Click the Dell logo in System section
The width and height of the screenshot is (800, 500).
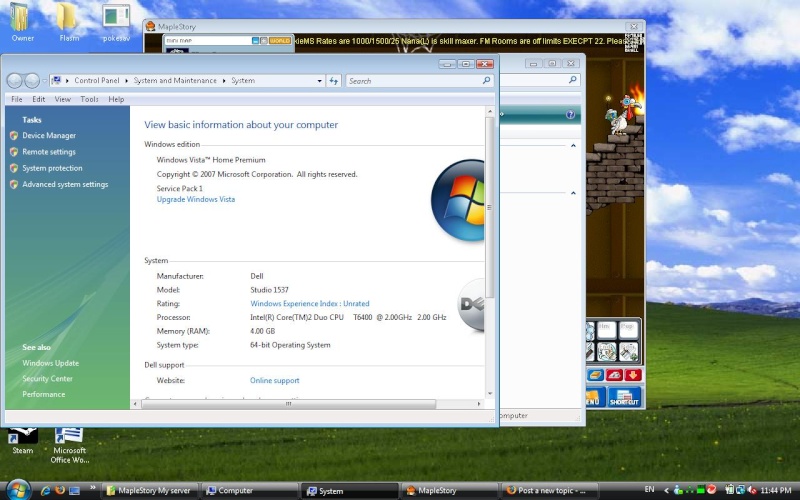(471, 305)
